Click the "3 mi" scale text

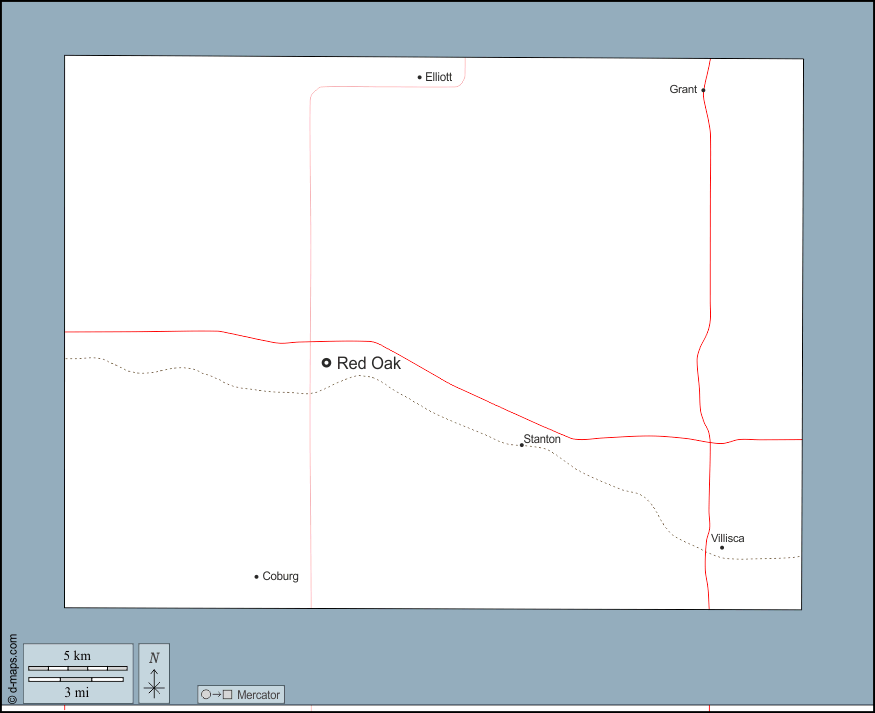(77, 692)
